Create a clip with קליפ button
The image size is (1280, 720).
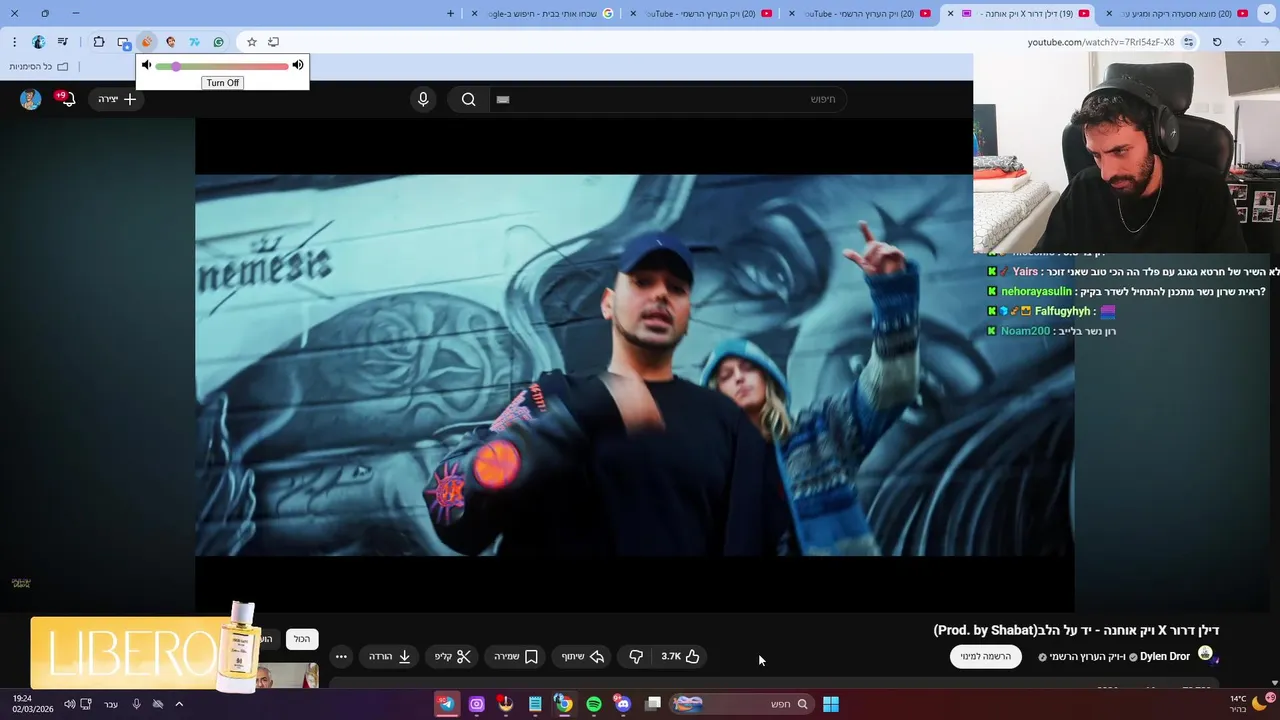coord(452,657)
